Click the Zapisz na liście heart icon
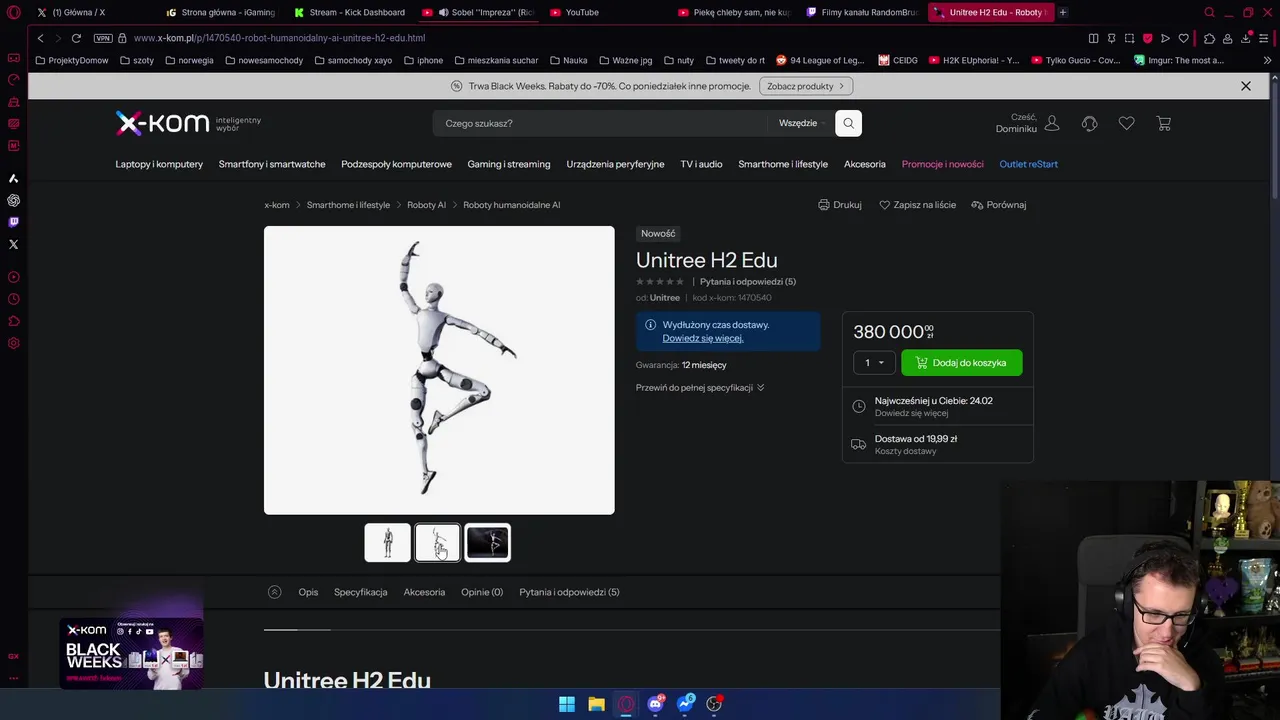The width and height of the screenshot is (1280, 720). (884, 205)
